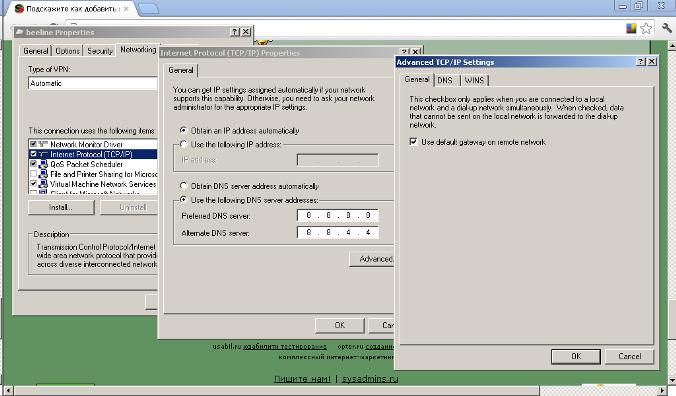Screen dimensions: 676x396
Task: Click the help question mark in beeline Properties
Action: coord(235,32)
